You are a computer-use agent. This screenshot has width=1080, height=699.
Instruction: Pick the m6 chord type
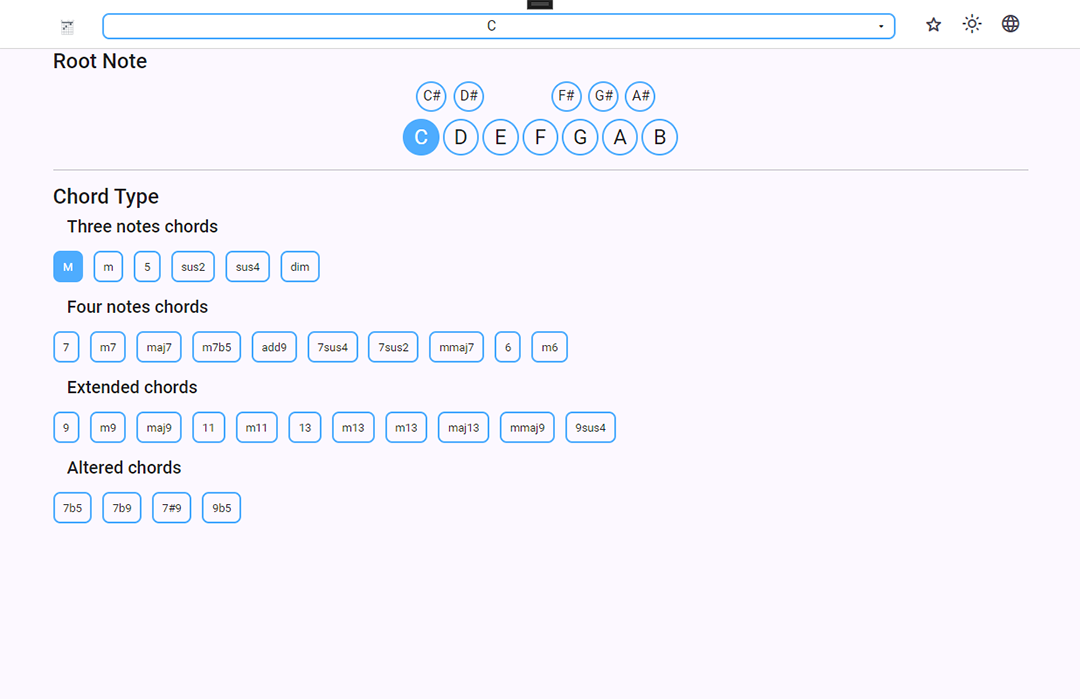[549, 347]
